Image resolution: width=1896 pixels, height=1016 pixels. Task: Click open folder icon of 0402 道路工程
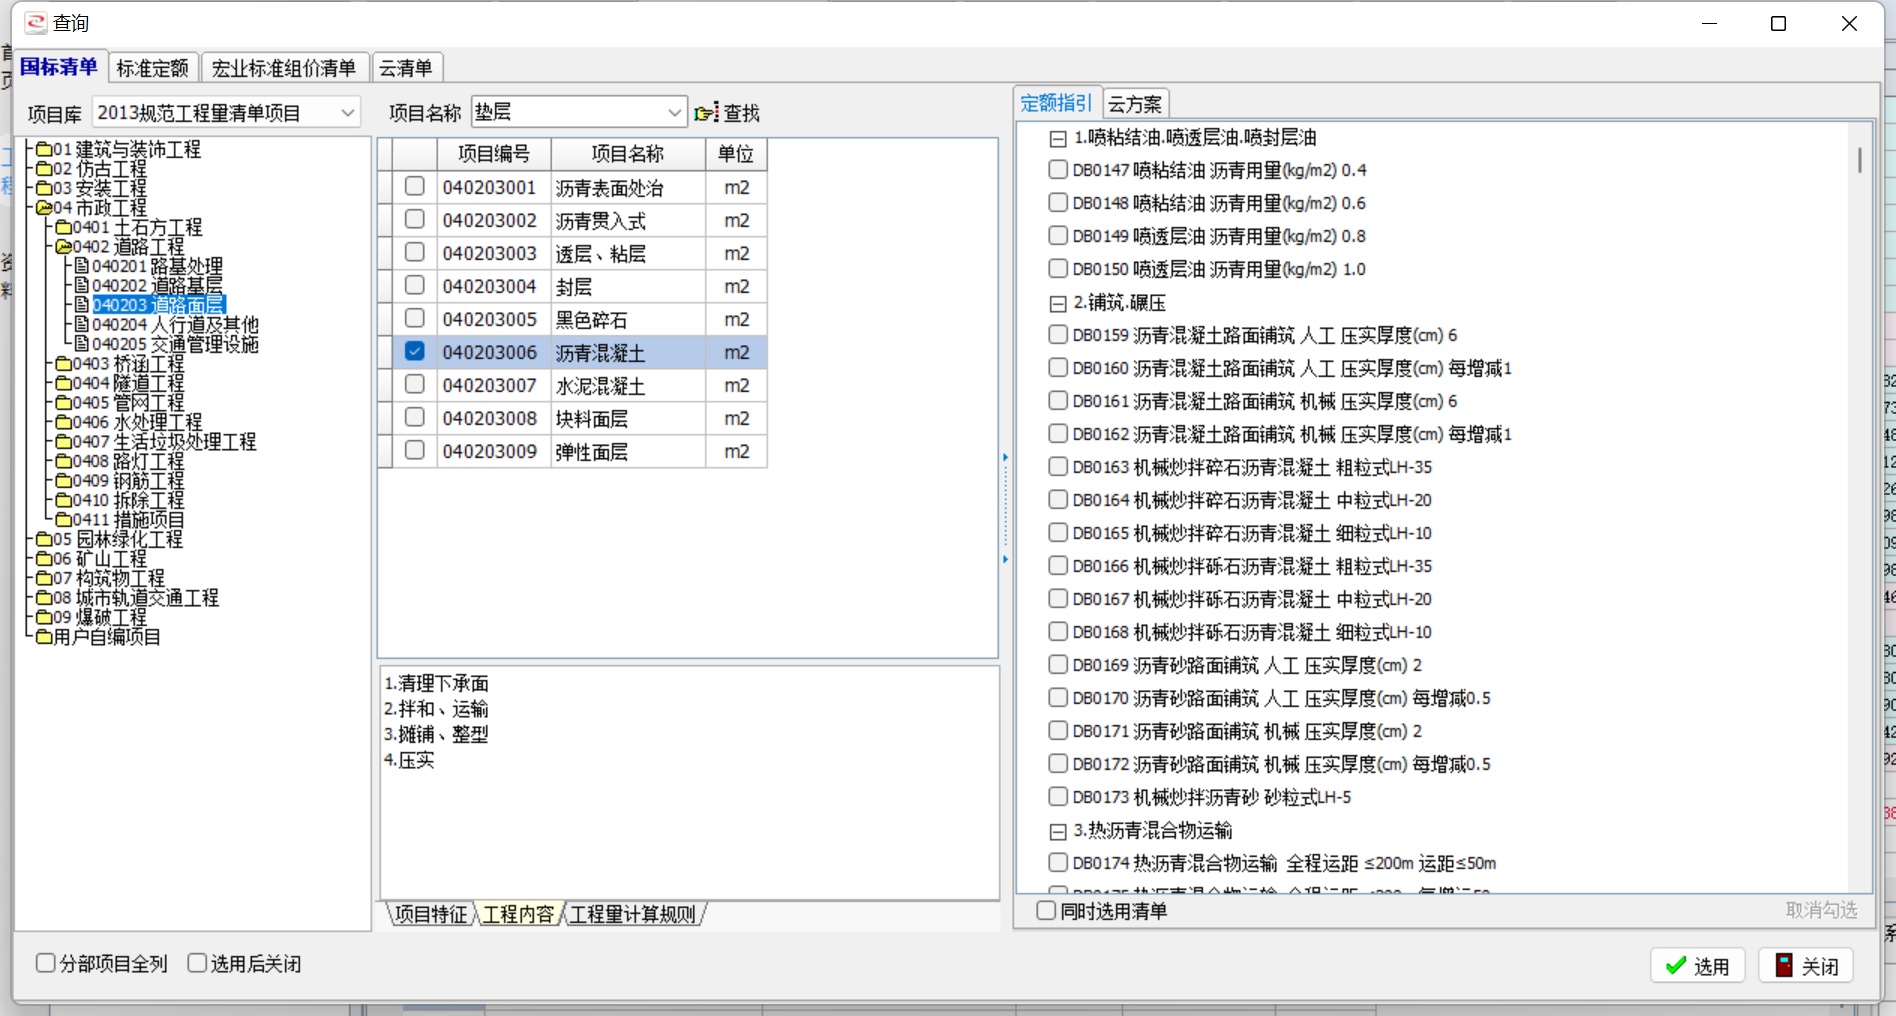pos(64,247)
